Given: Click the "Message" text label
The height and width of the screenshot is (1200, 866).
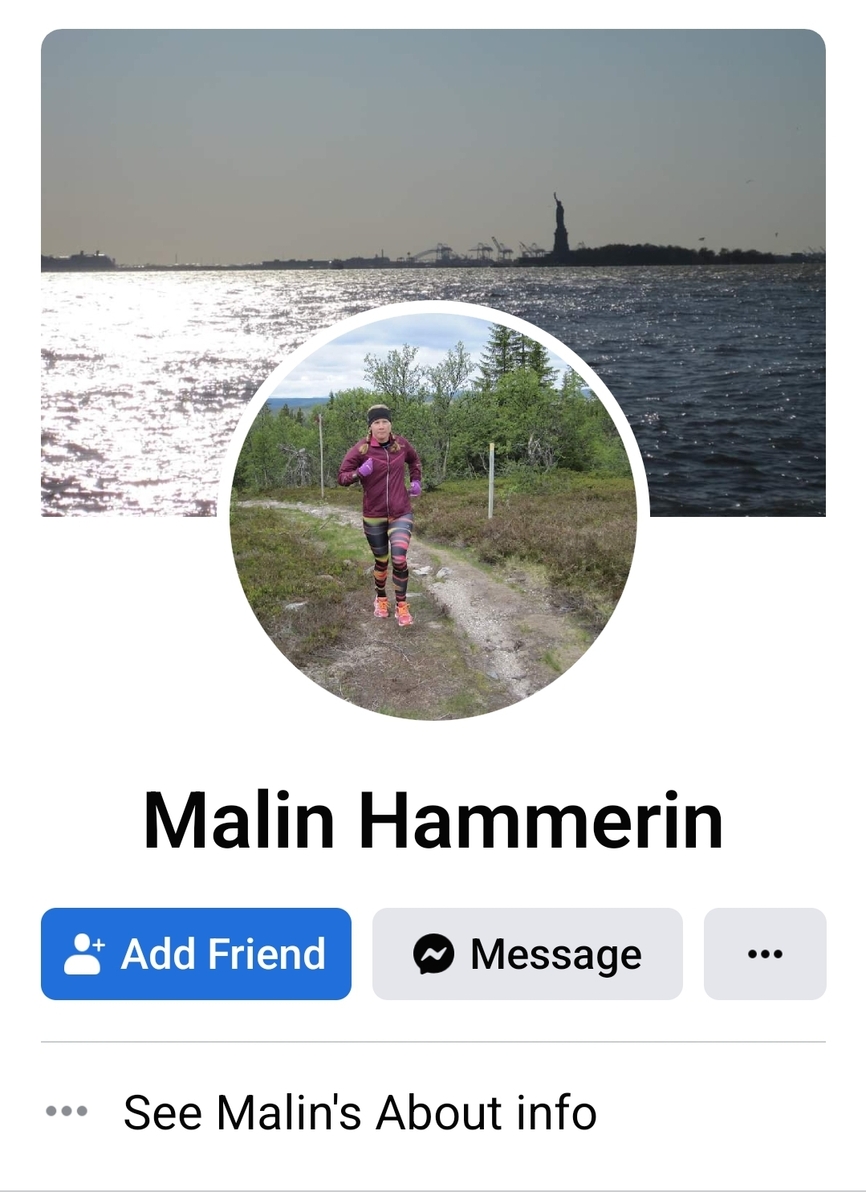Looking at the screenshot, I should [x=556, y=954].
